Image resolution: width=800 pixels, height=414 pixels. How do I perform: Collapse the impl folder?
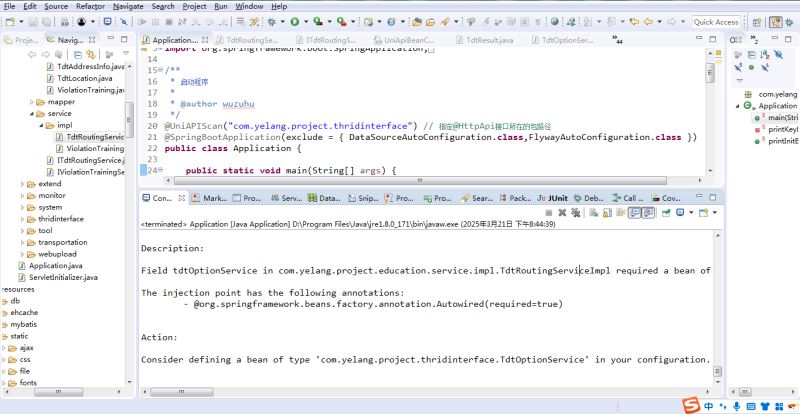click(41, 126)
